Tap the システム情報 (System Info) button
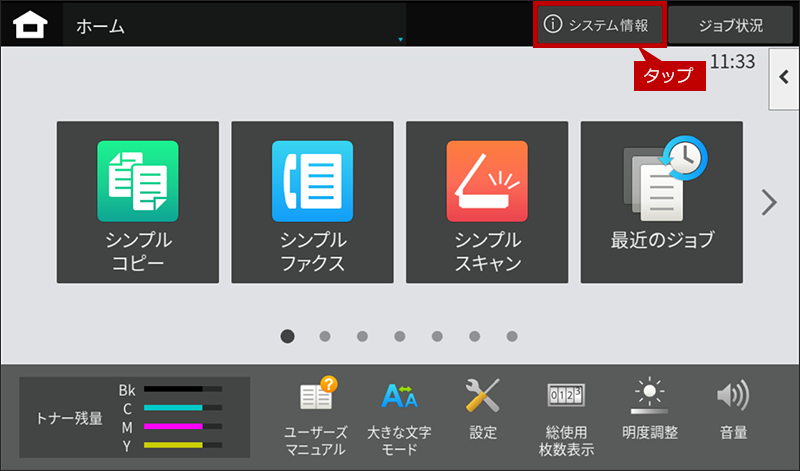The width and height of the screenshot is (800, 471). pyautogui.click(x=601, y=26)
